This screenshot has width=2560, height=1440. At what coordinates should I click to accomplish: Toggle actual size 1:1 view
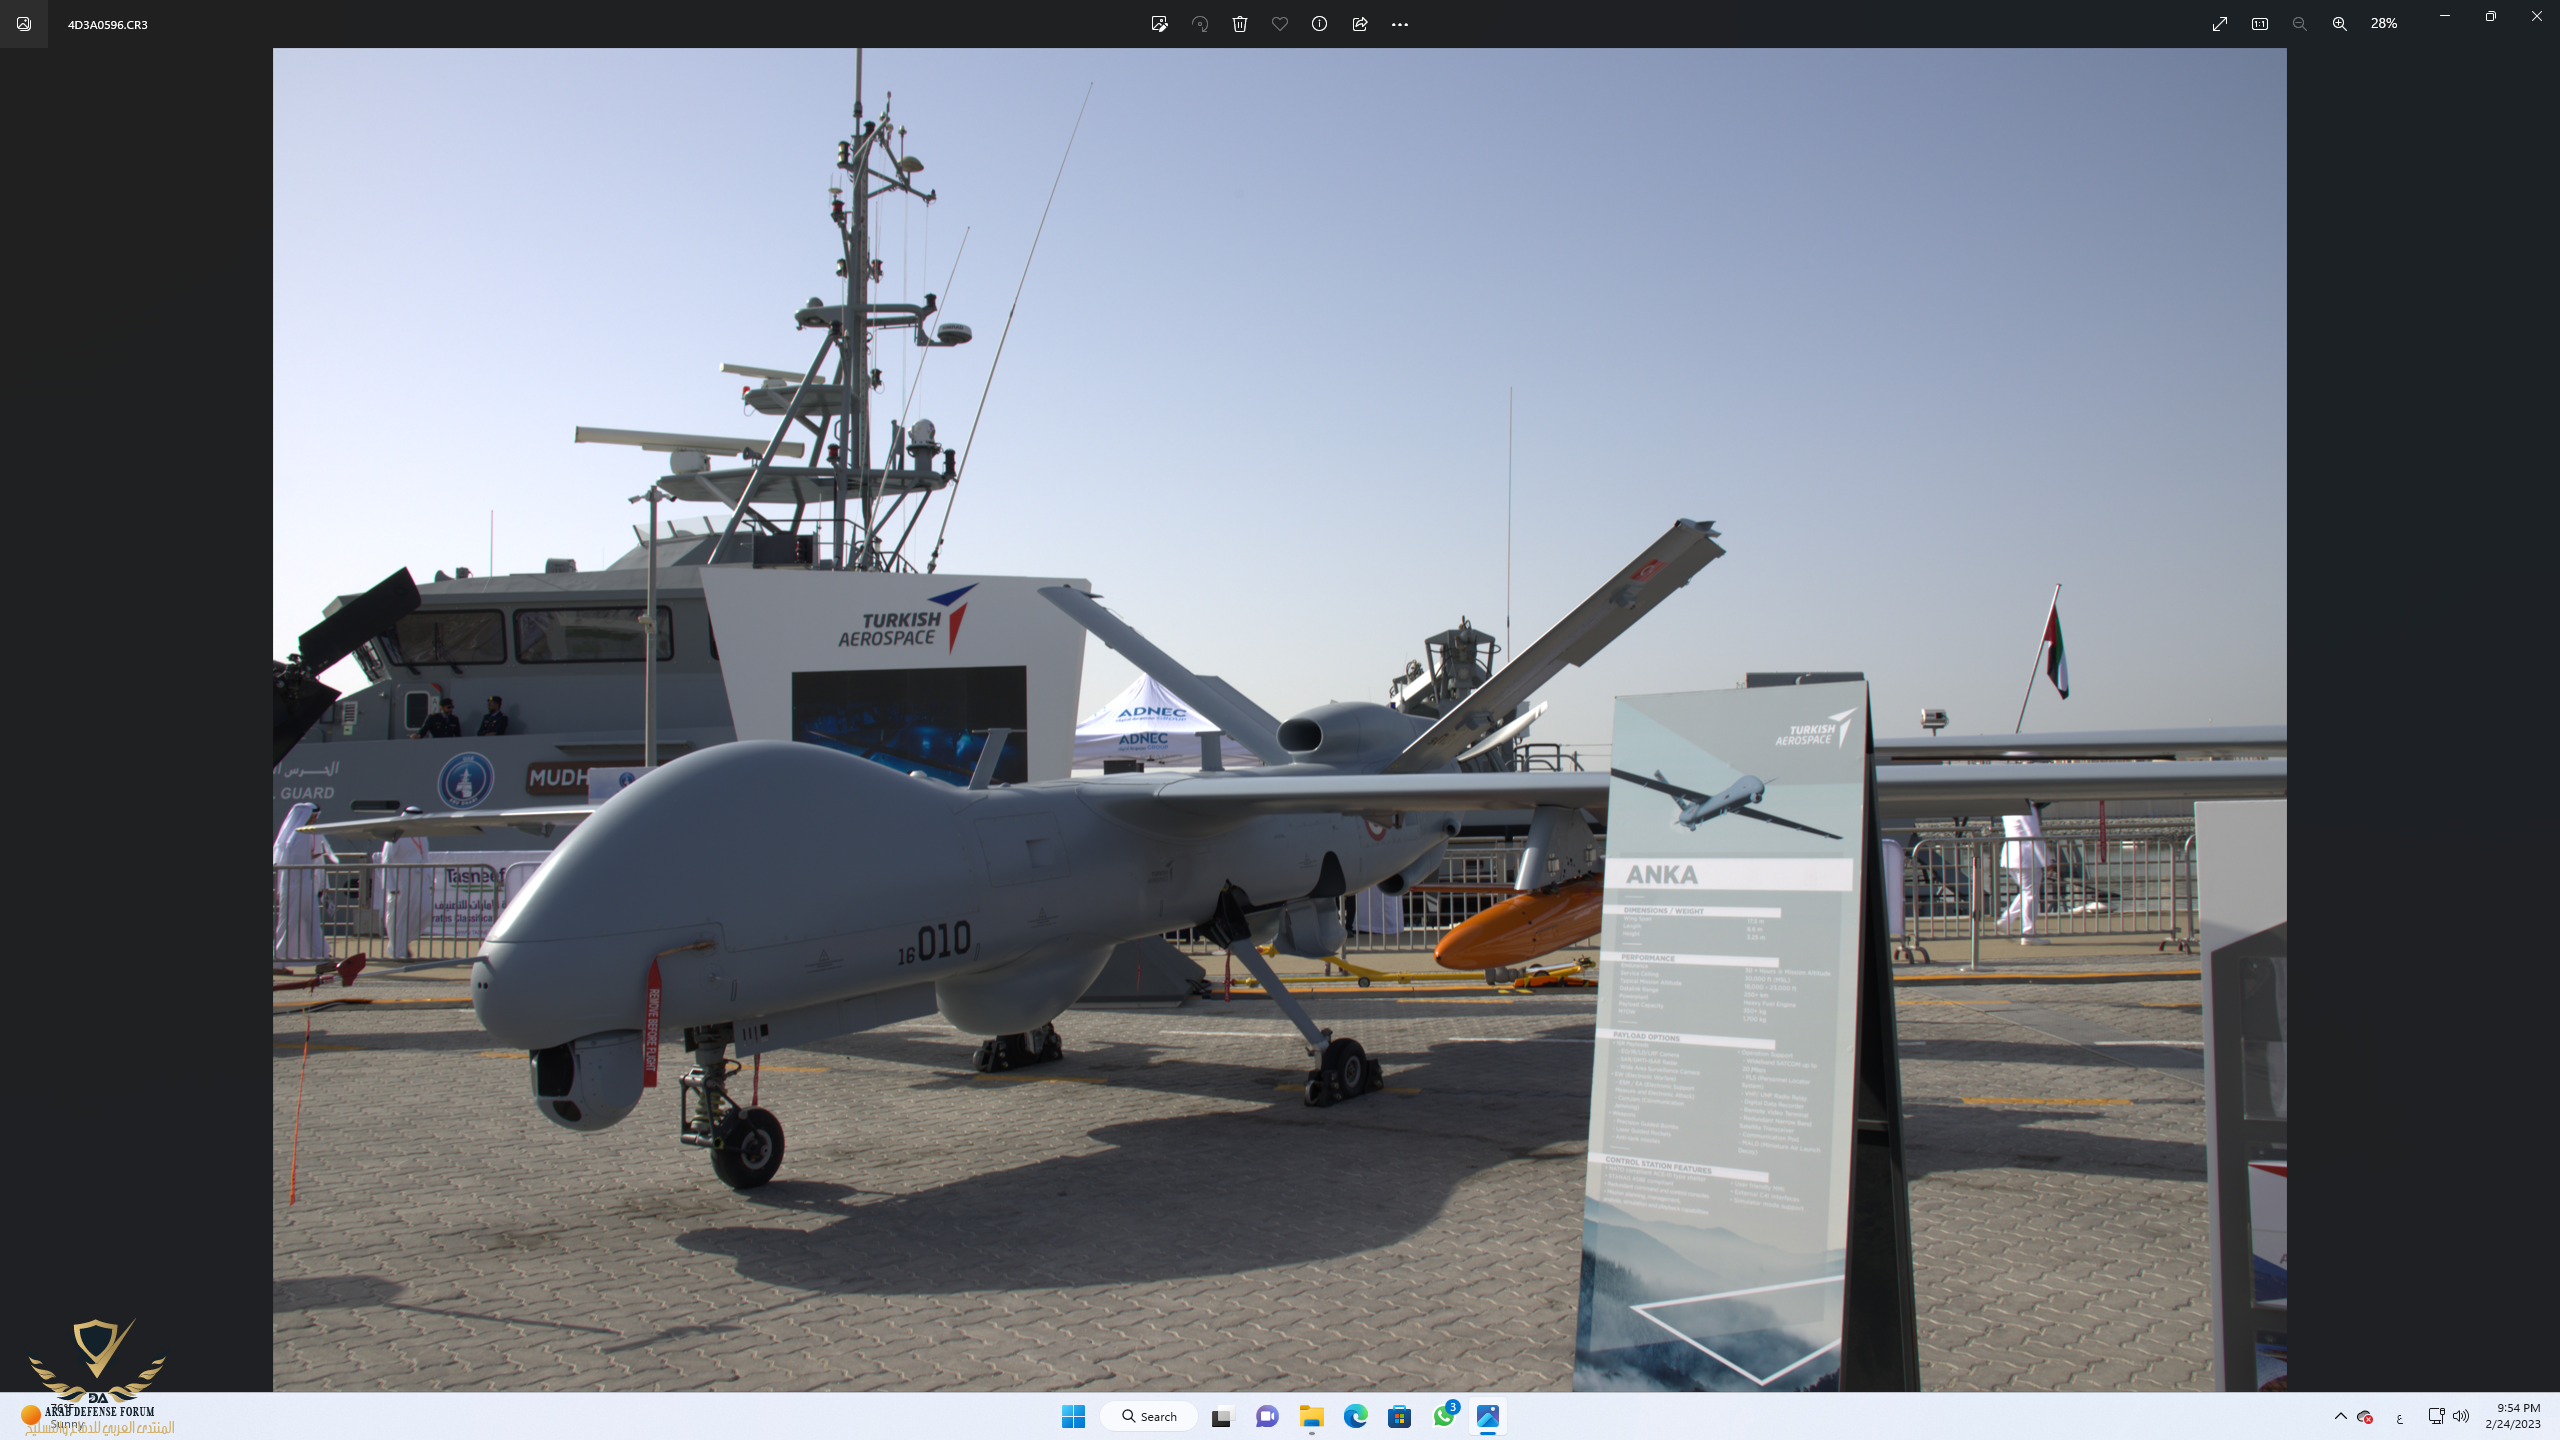tap(2260, 24)
